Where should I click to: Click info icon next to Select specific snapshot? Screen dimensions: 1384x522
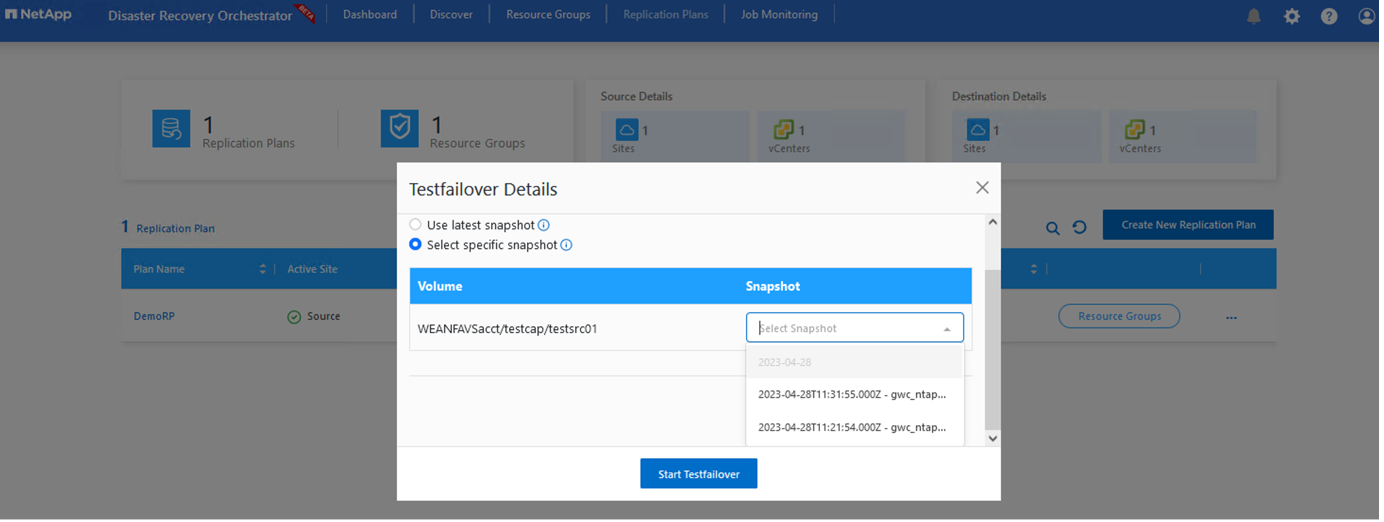(568, 245)
